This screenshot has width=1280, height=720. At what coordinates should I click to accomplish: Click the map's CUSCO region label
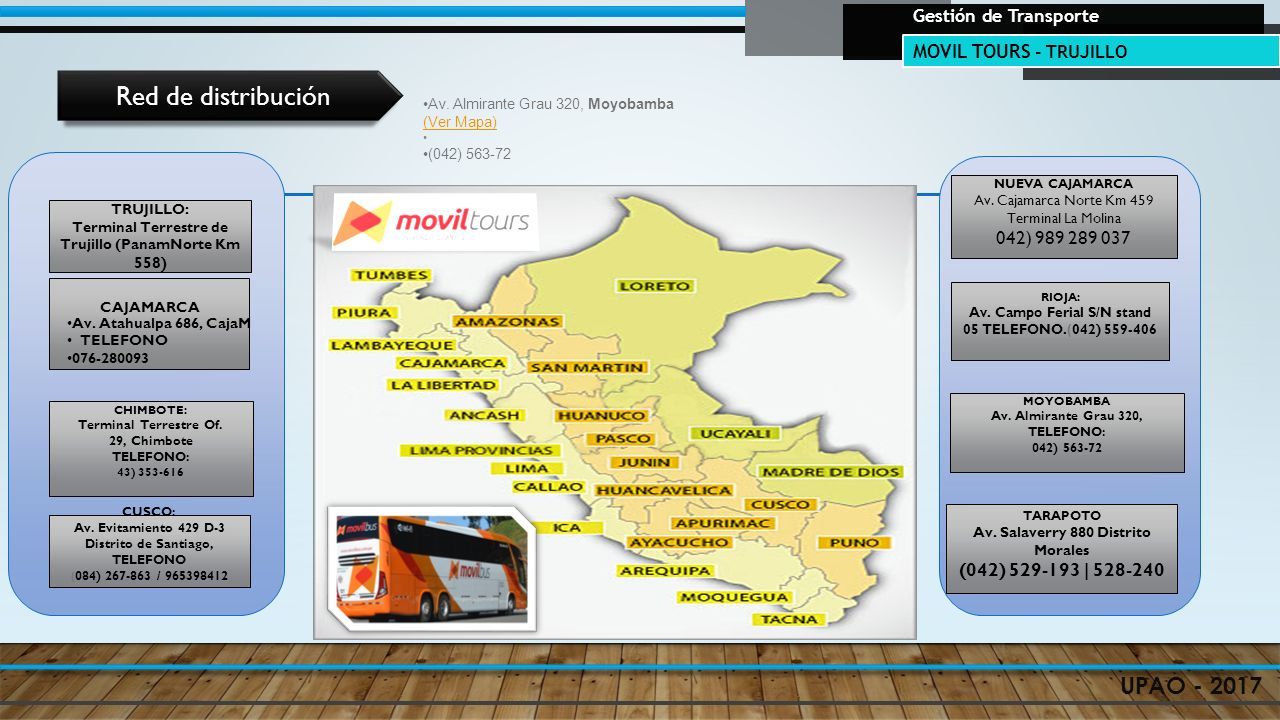click(780, 505)
